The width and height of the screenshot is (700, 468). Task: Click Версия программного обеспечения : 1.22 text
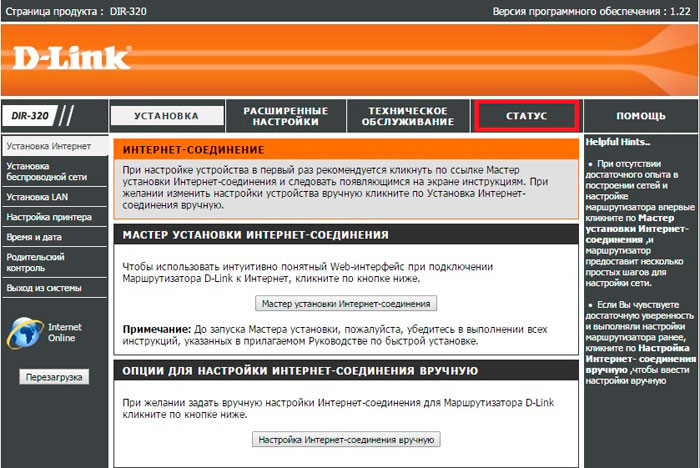click(592, 11)
